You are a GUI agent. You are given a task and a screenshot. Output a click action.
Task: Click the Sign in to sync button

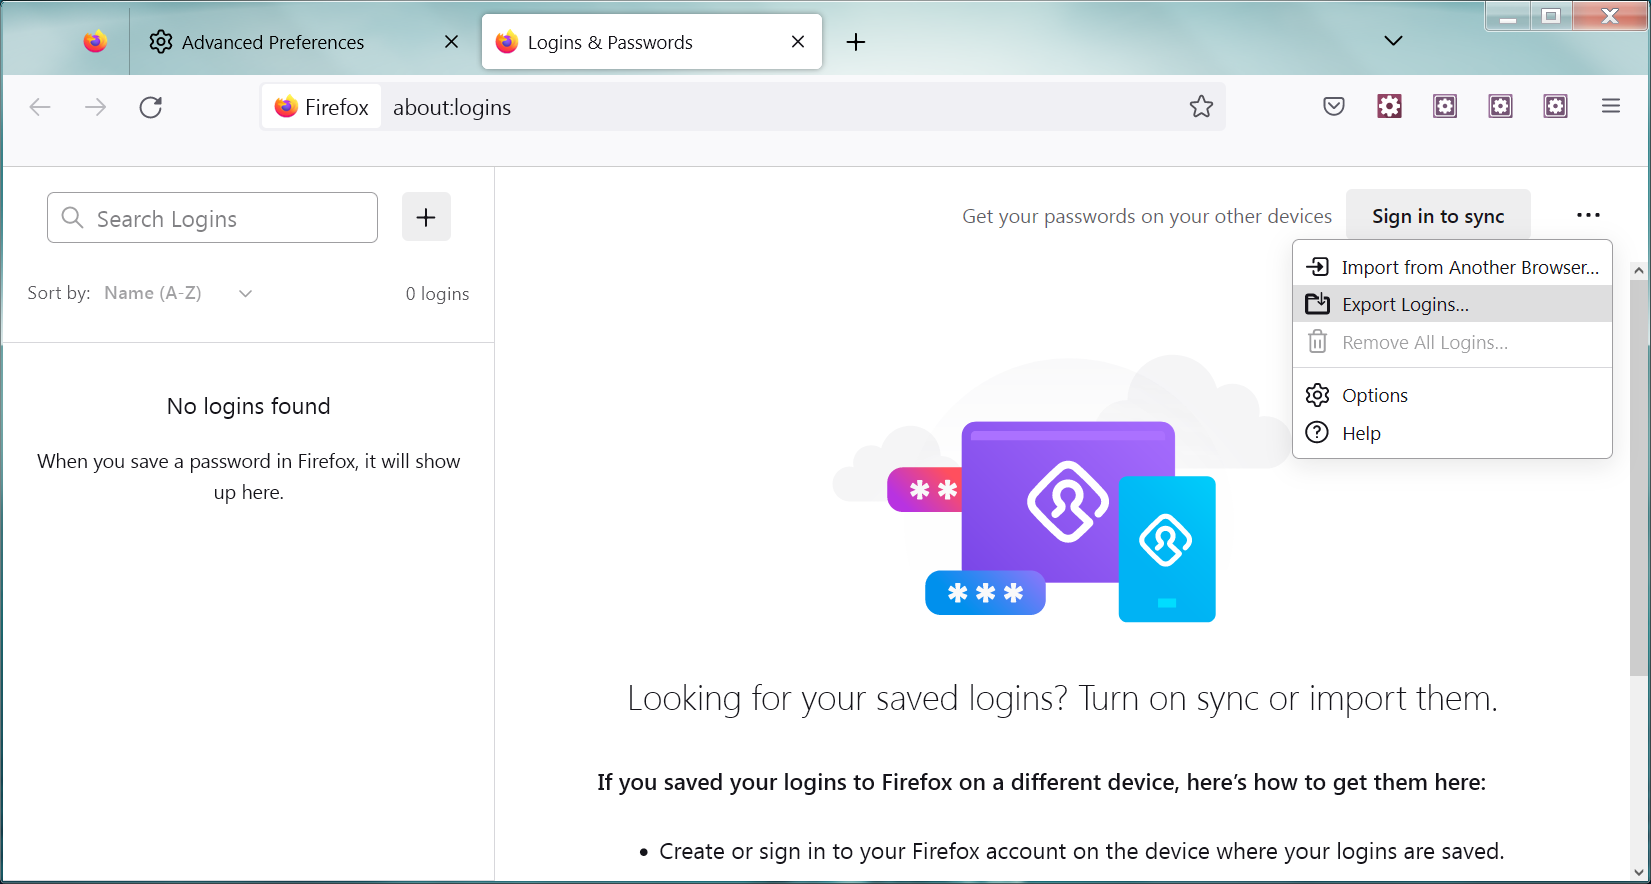click(1437, 217)
